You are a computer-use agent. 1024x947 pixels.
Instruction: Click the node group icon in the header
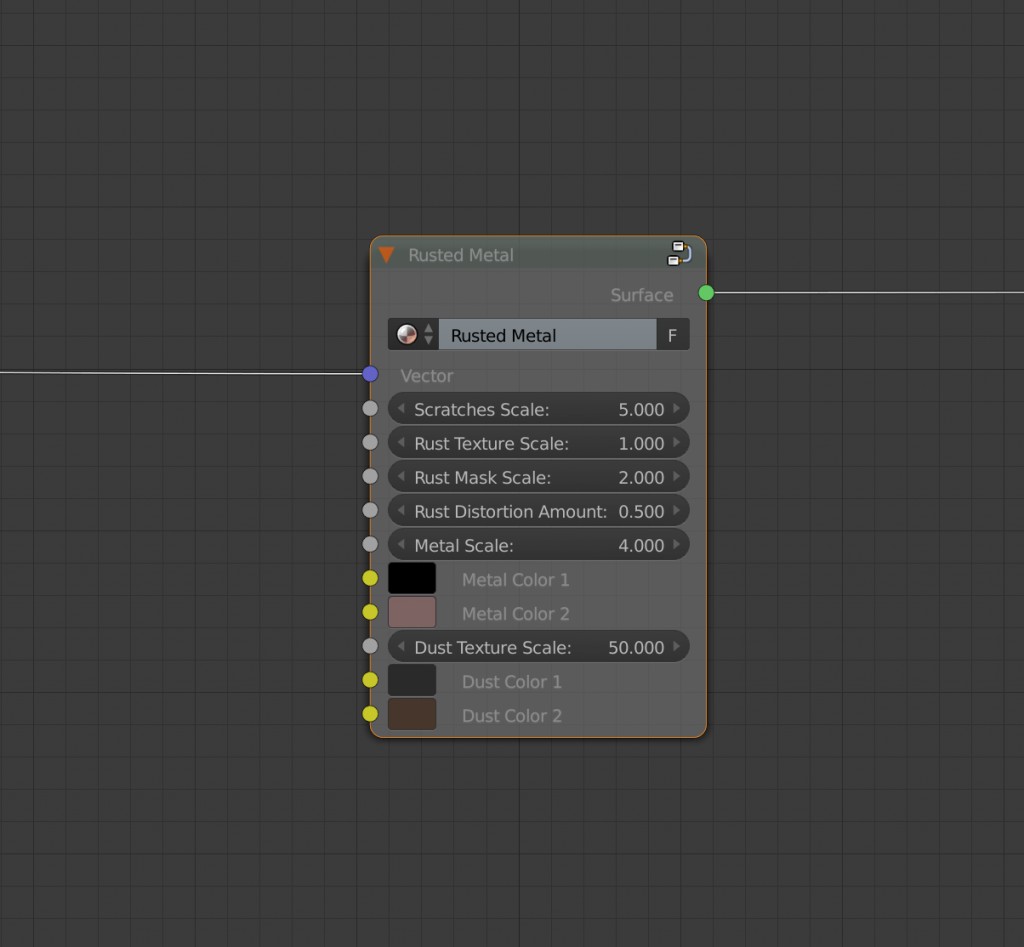pos(678,254)
